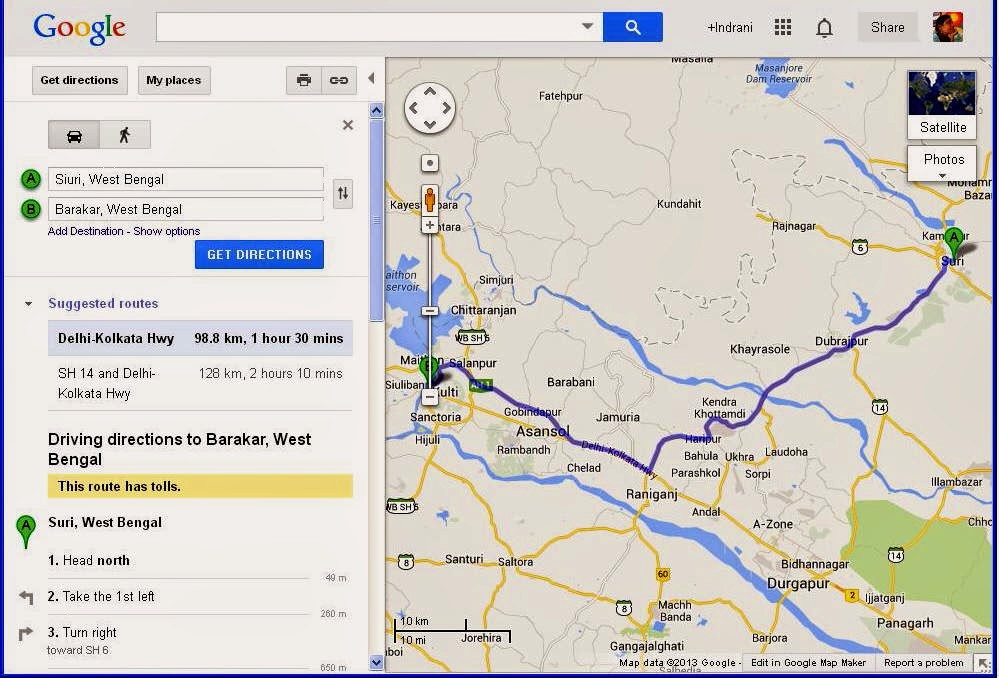Click inside the Barakar destination input field
Viewport: 999px width, 678px height.
(x=185, y=209)
